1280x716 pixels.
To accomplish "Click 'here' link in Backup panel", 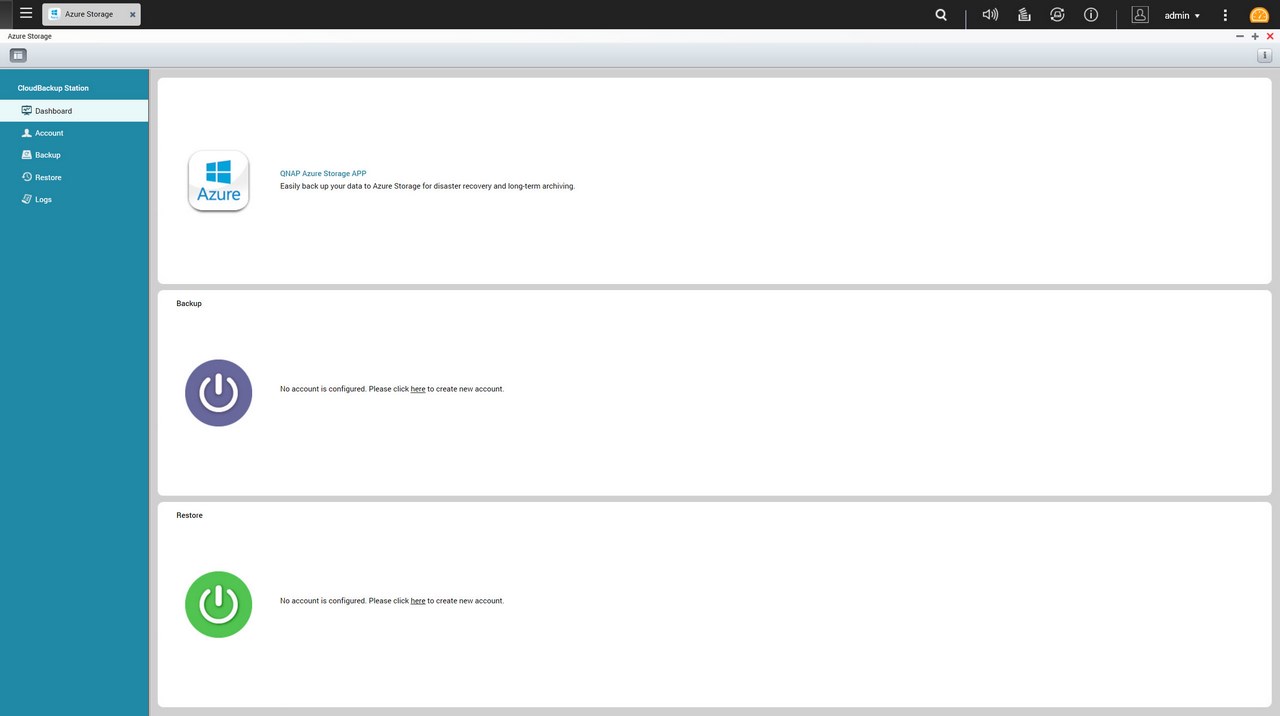I will tap(418, 389).
